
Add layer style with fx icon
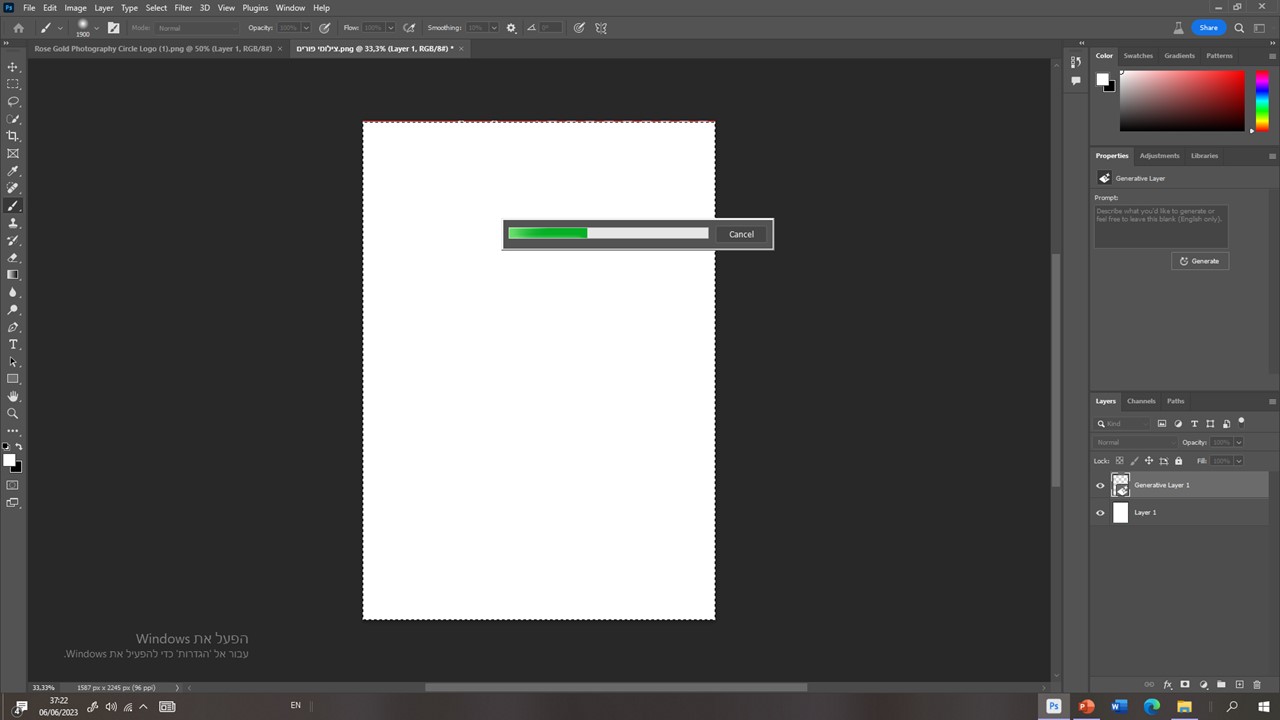(1167, 685)
